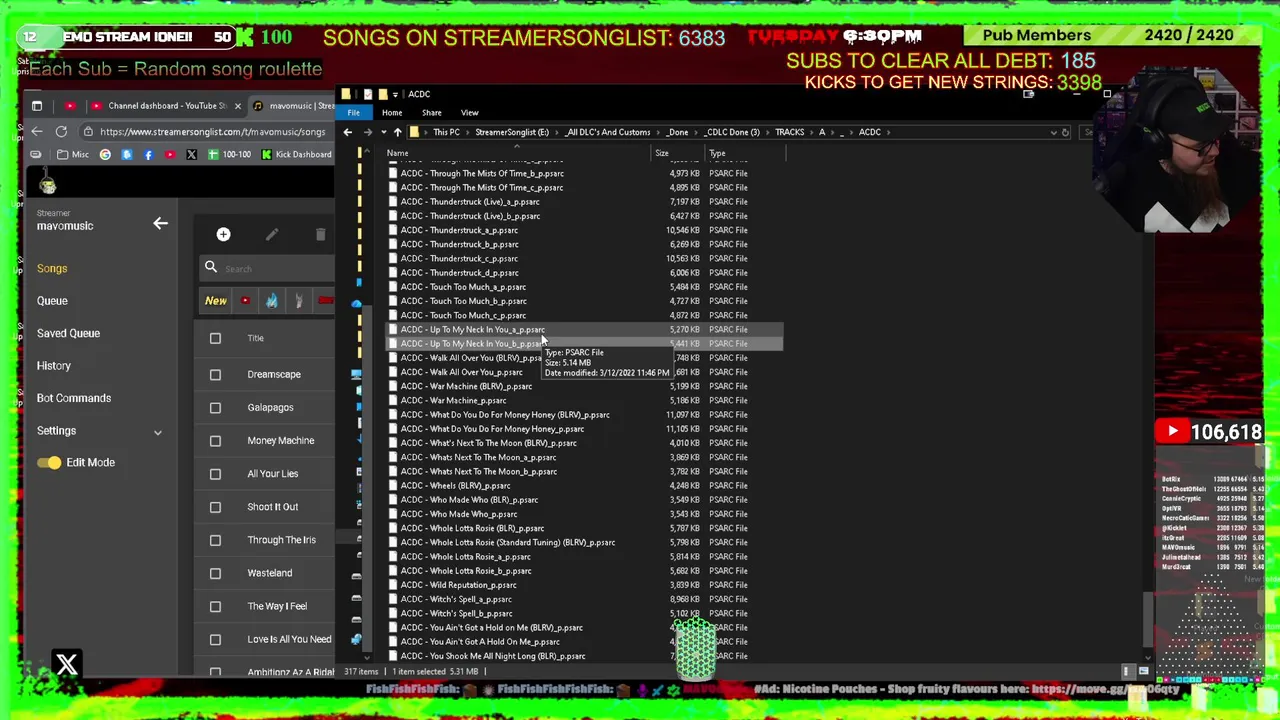Tick the checkbox for Through The Iris

(x=215, y=540)
